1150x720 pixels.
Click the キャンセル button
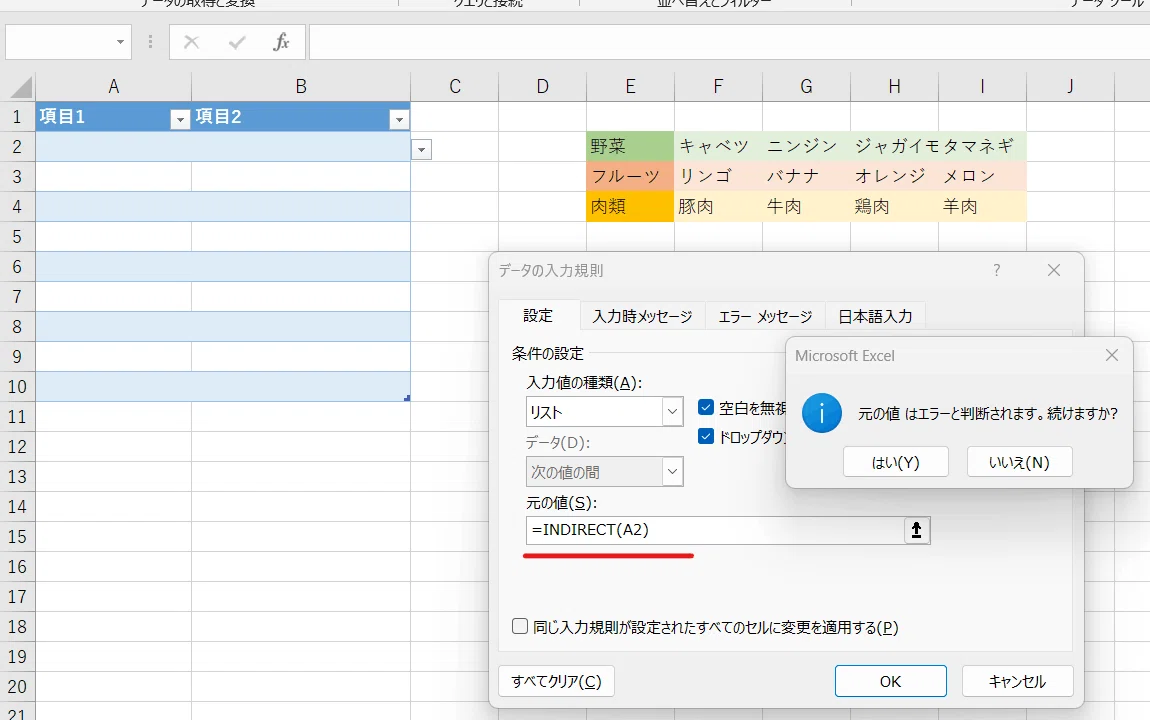pyautogui.click(x=1017, y=681)
